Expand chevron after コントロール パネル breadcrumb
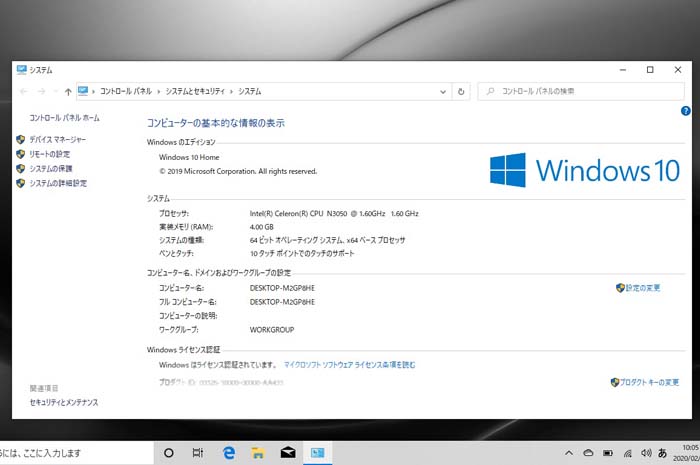 pyautogui.click(x=159, y=92)
